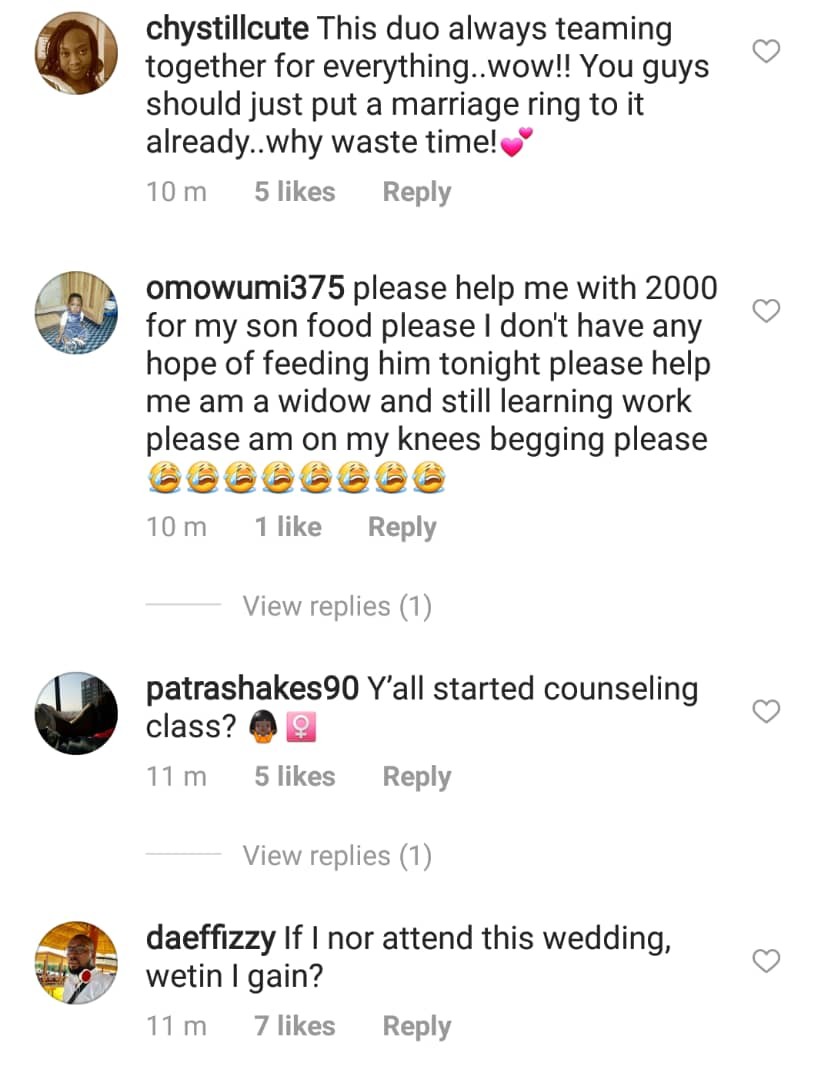Like chystillcute's comment with the heart
The width and height of the screenshot is (831, 1080).
coord(765,51)
